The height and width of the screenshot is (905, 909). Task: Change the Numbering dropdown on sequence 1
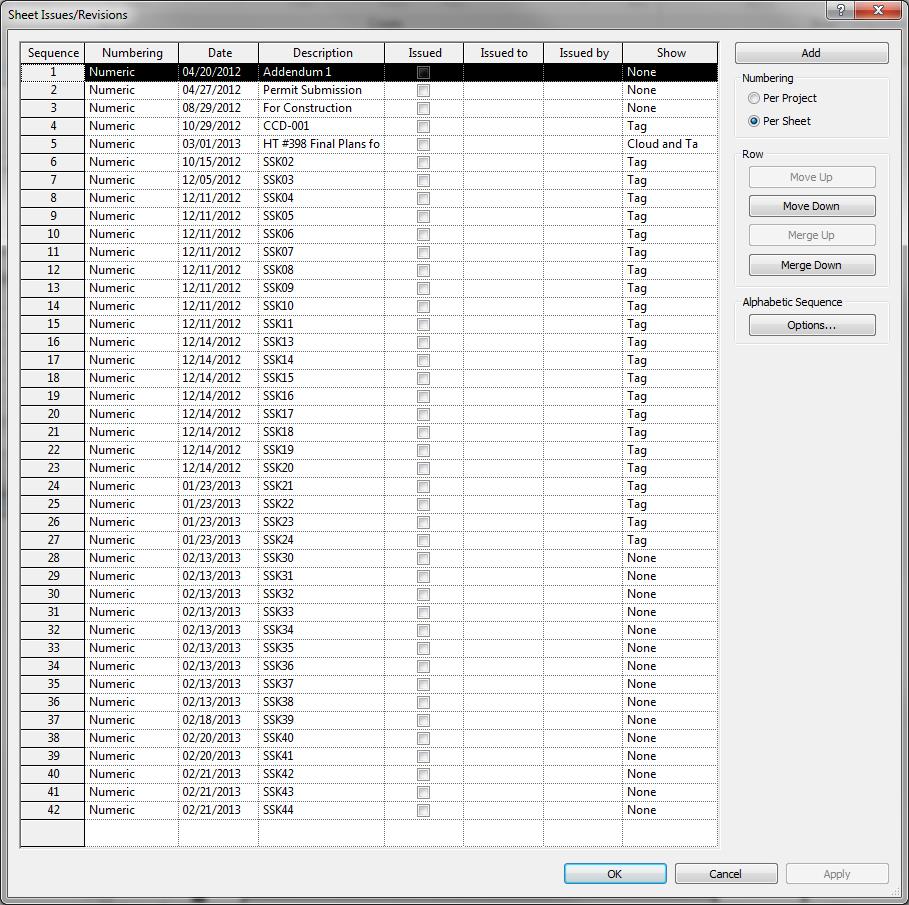click(x=131, y=71)
